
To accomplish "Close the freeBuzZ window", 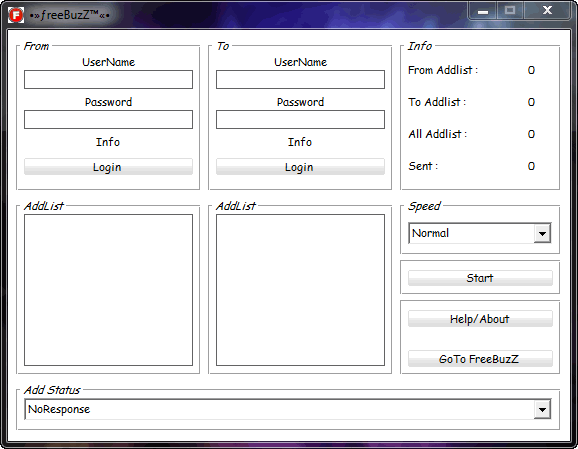I will click(547, 10).
